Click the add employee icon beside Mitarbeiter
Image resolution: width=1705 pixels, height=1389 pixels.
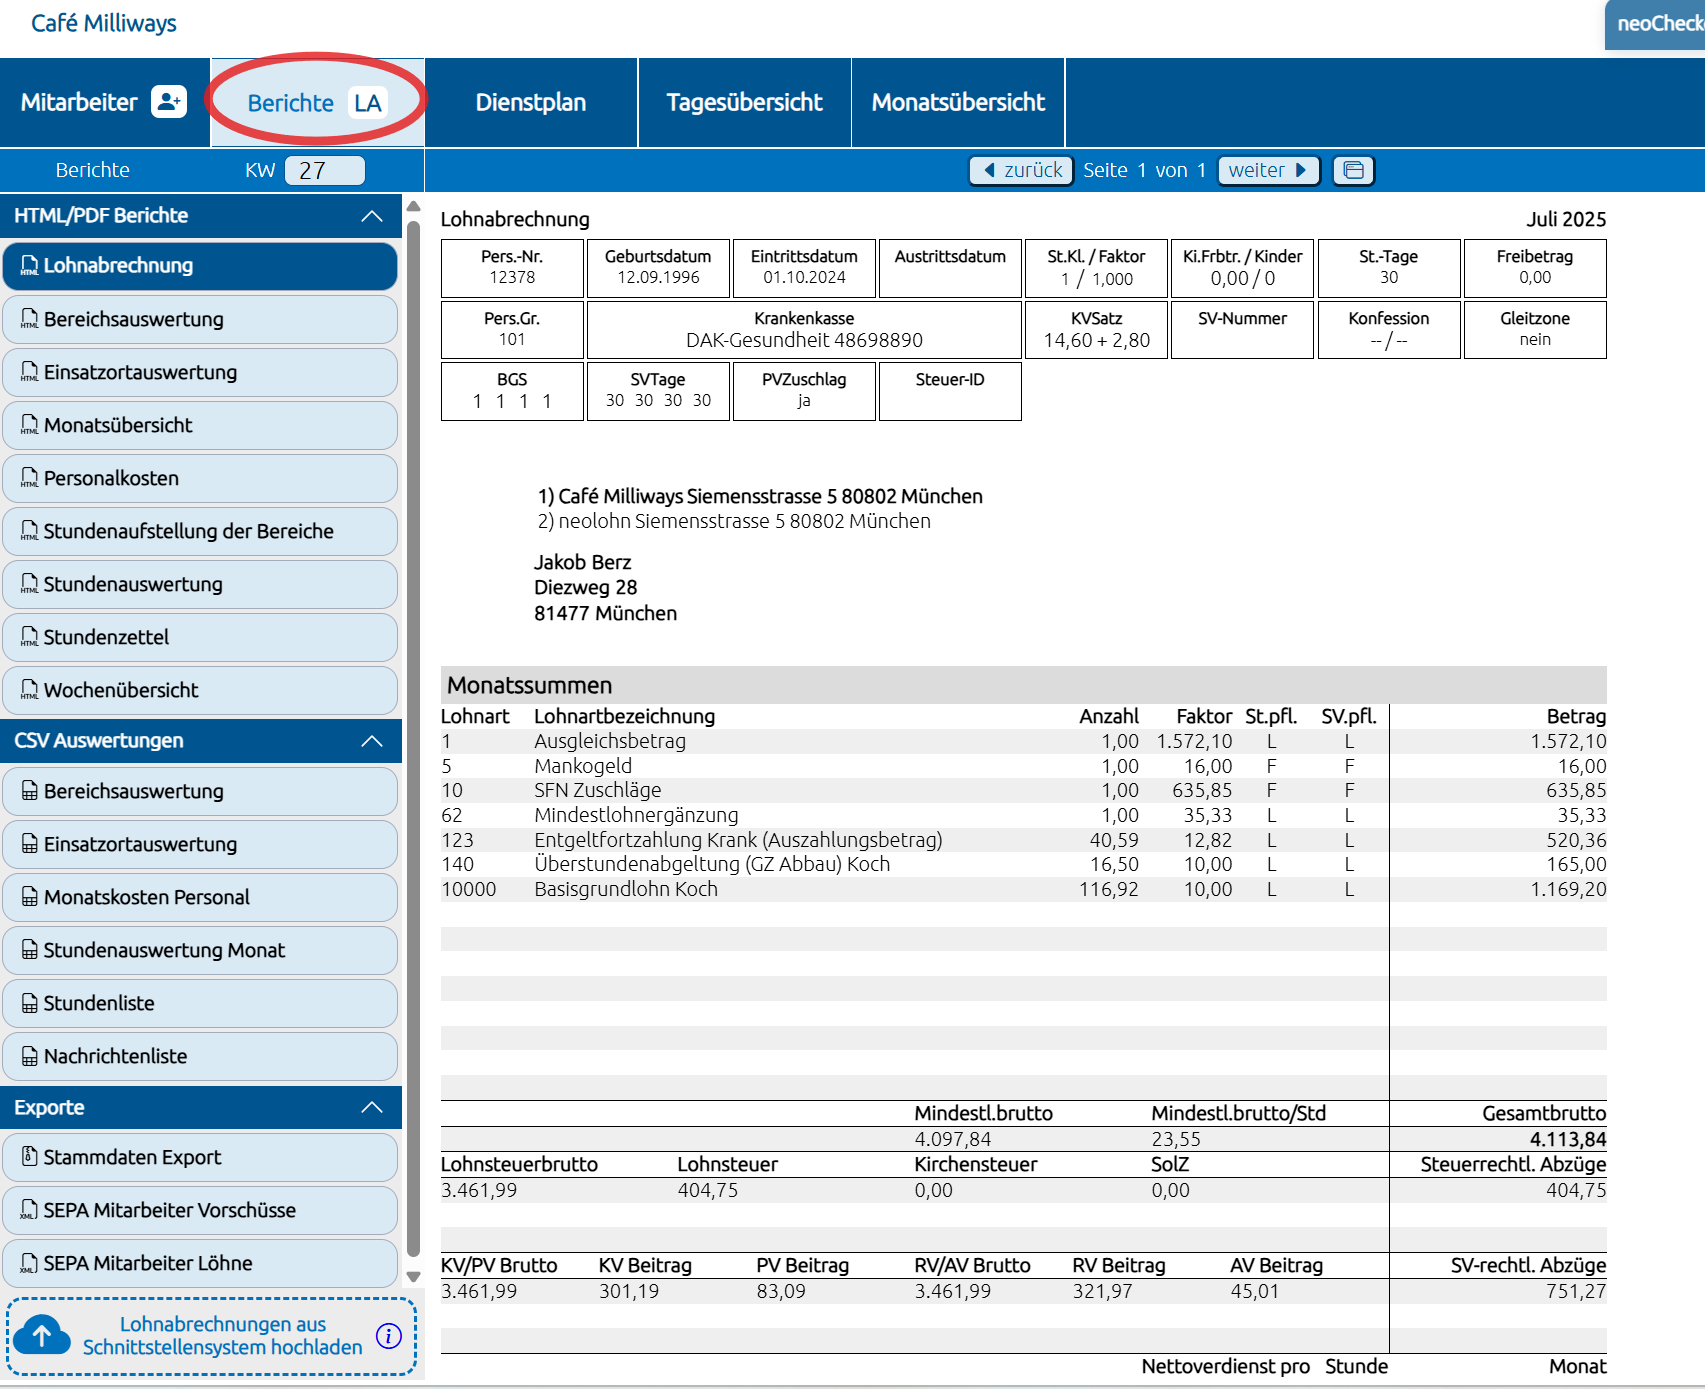click(168, 102)
